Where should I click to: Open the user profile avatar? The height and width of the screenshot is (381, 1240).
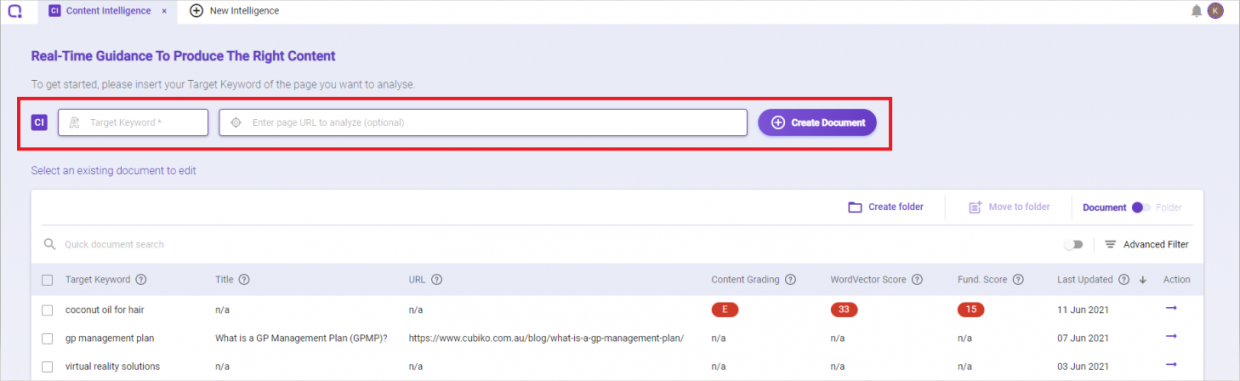(x=1216, y=11)
